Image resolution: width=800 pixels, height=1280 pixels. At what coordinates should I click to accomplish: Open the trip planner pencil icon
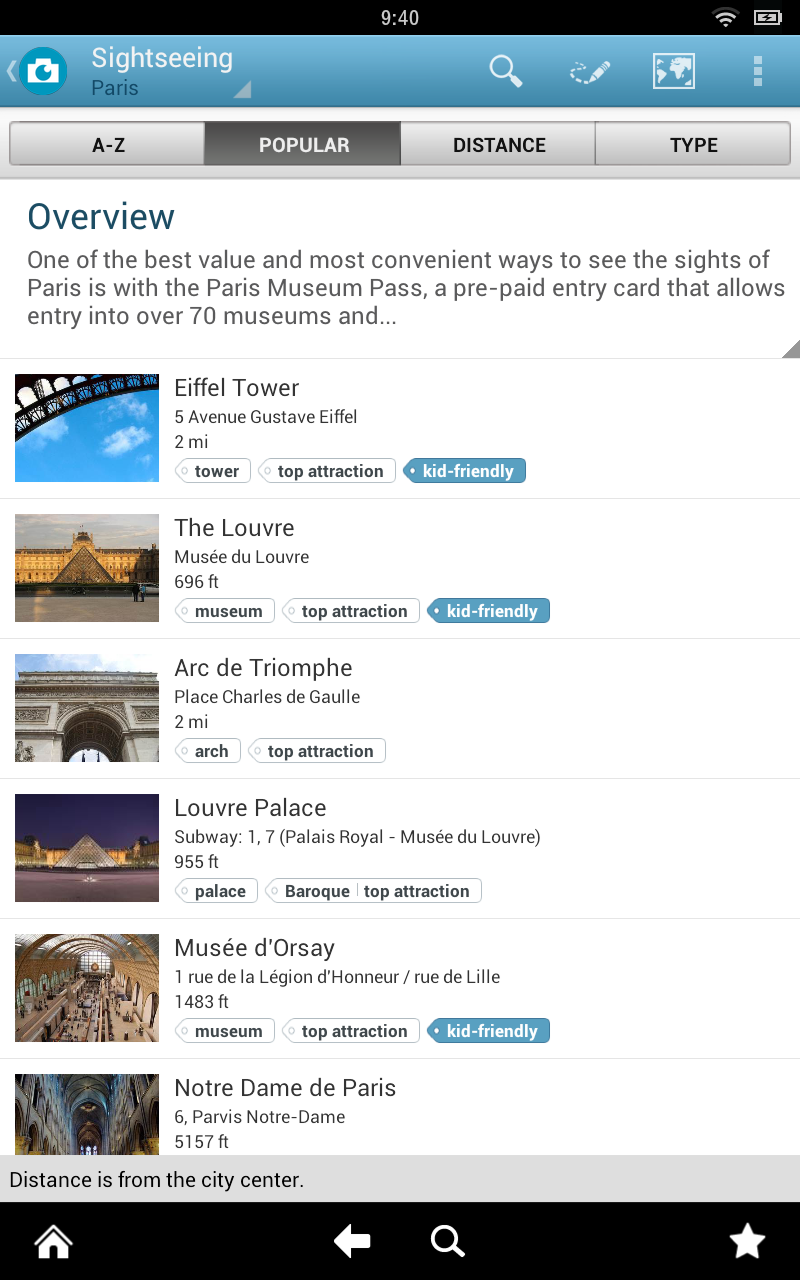coord(590,72)
